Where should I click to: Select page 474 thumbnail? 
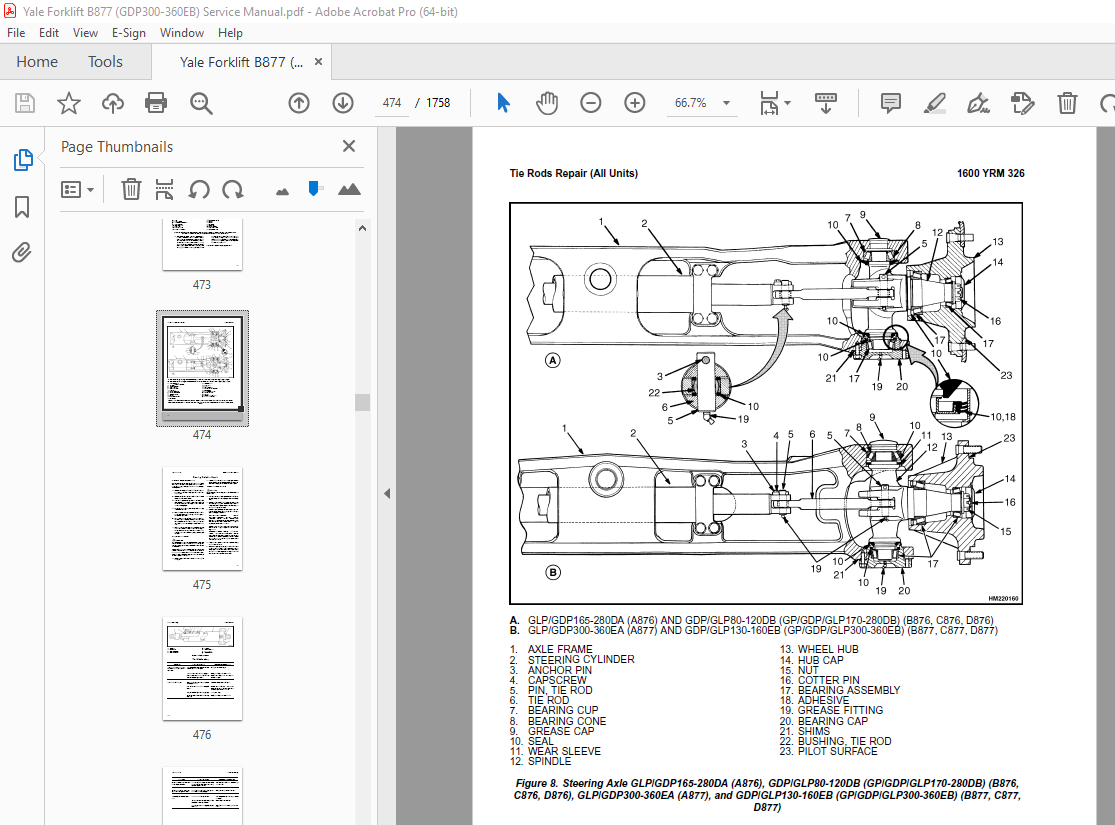tap(202, 368)
